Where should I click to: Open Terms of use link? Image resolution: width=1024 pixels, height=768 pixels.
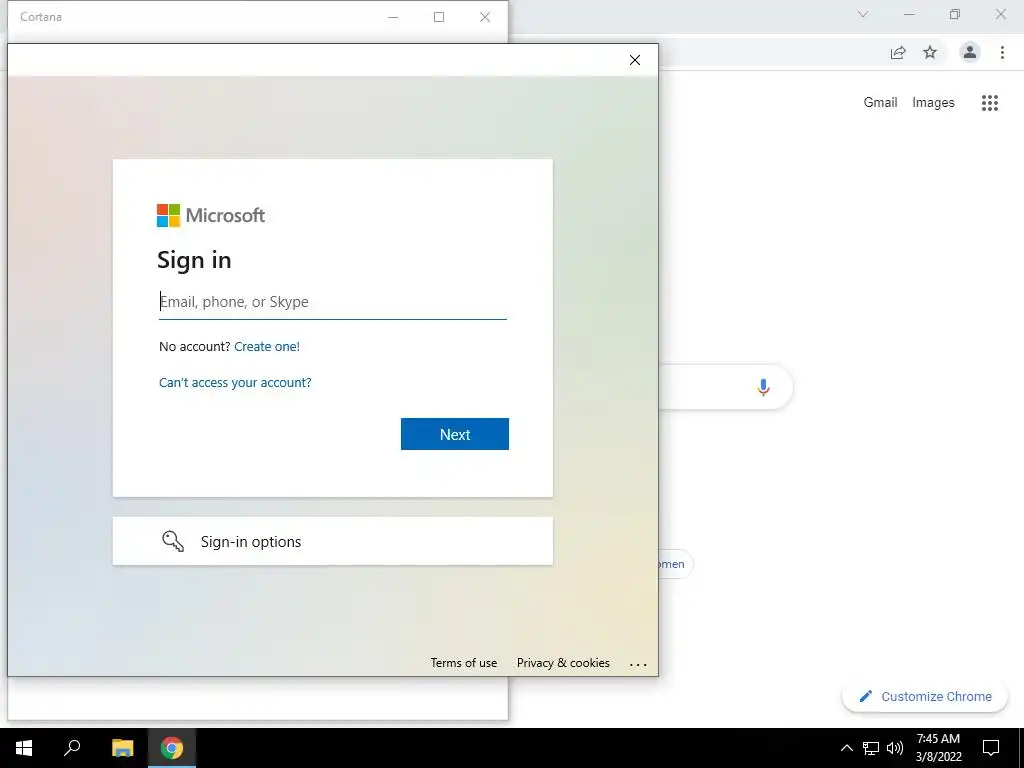click(x=464, y=663)
